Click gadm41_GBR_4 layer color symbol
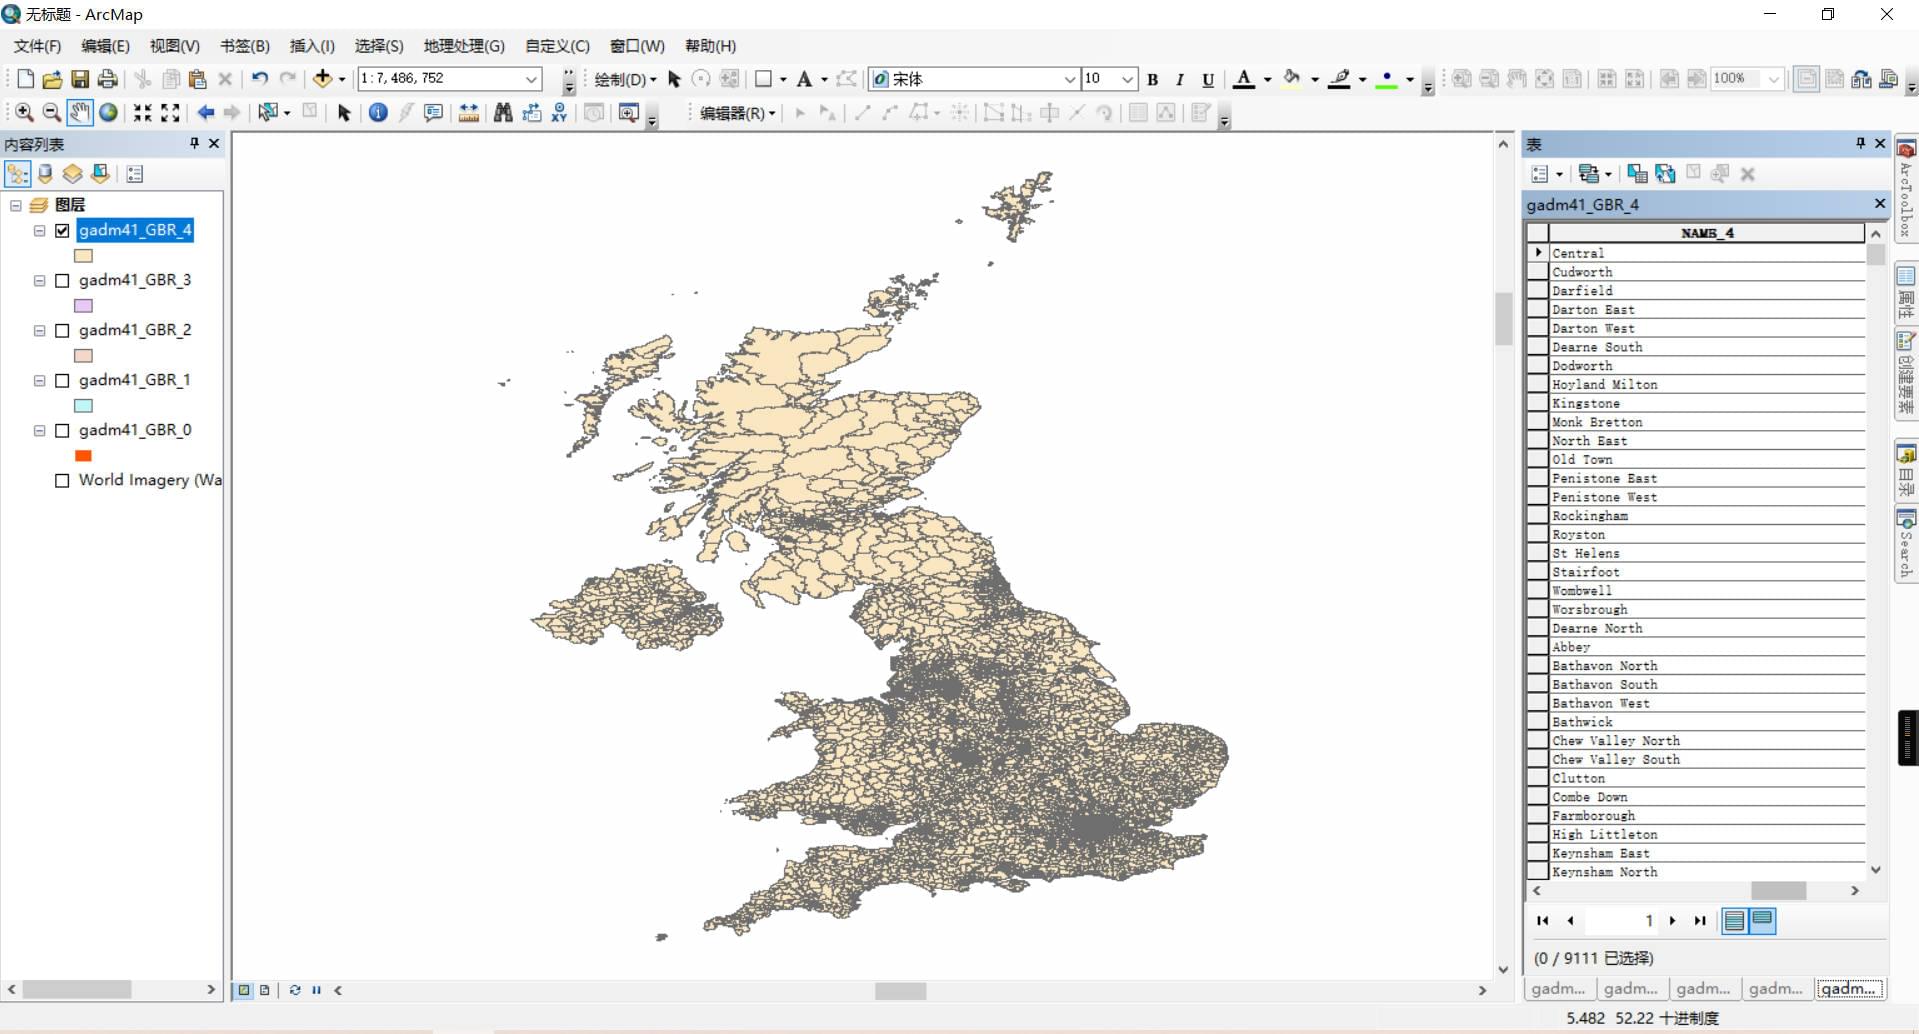 point(84,256)
